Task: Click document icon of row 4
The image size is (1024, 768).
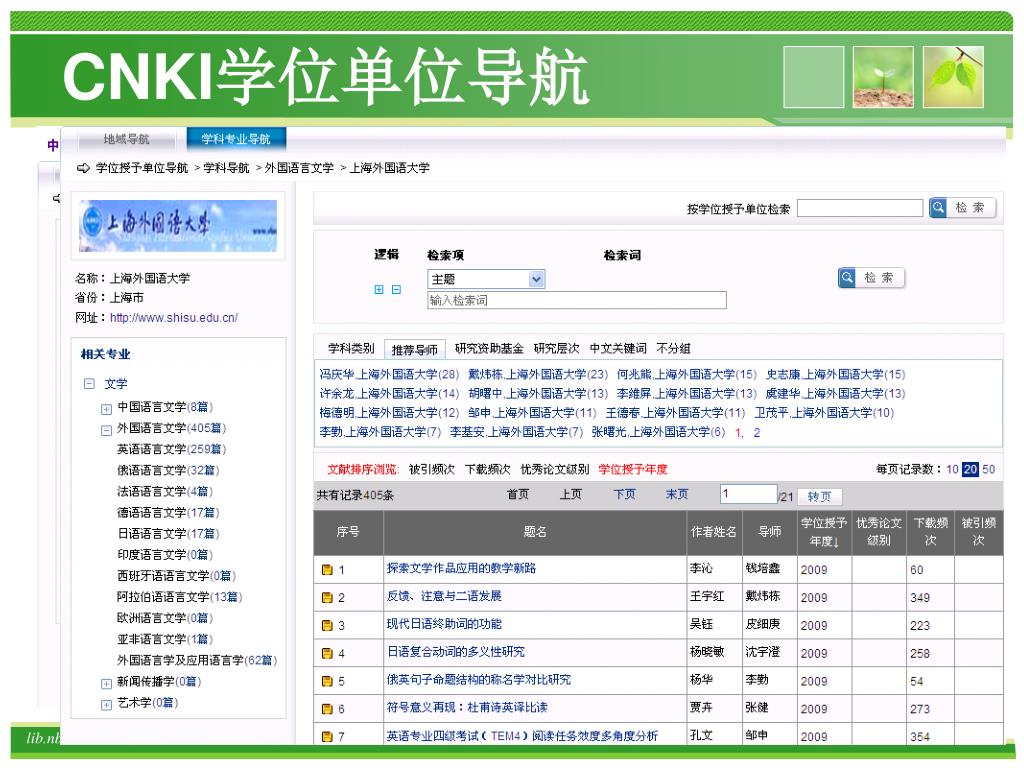Action: (327, 653)
